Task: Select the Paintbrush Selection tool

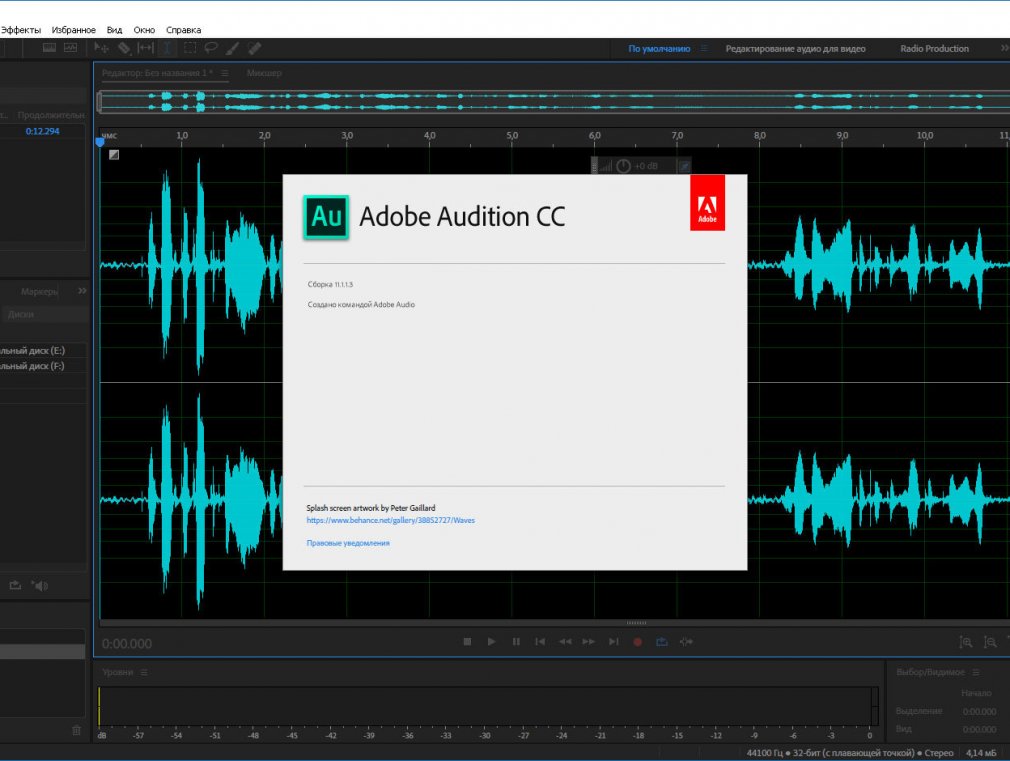Action: click(x=233, y=48)
